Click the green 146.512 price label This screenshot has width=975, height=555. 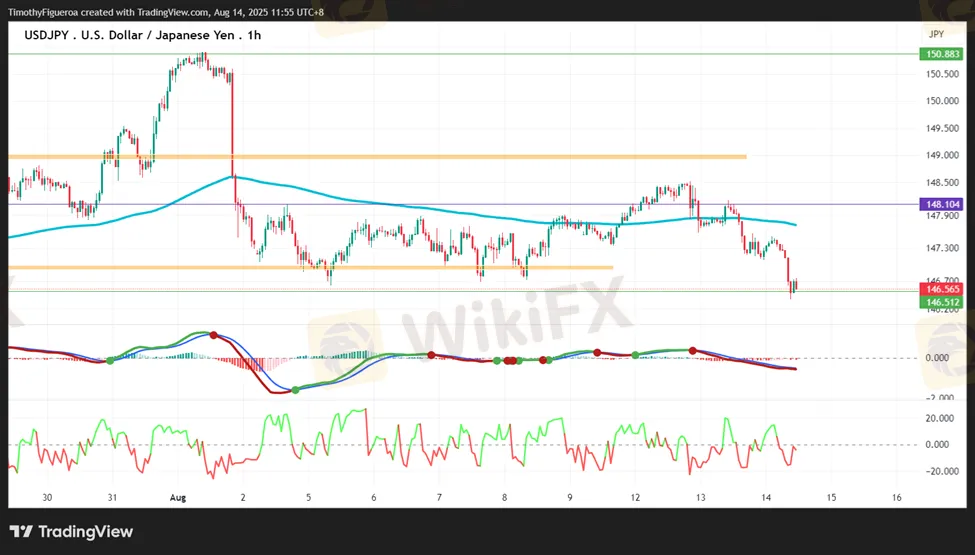coord(942,302)
